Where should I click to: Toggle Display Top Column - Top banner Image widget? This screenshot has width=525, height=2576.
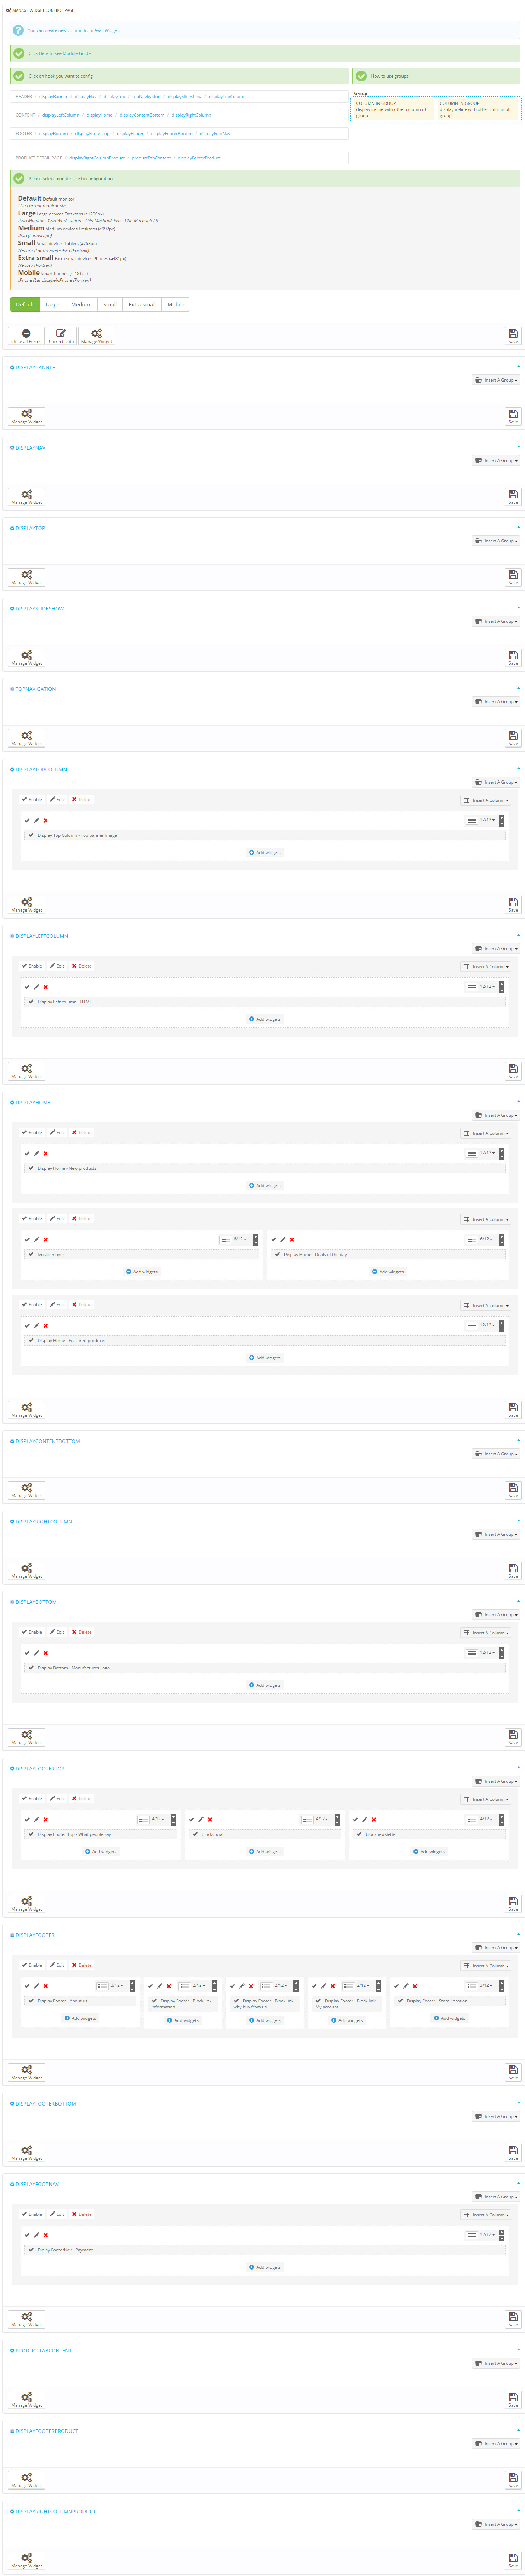point(31,835)
